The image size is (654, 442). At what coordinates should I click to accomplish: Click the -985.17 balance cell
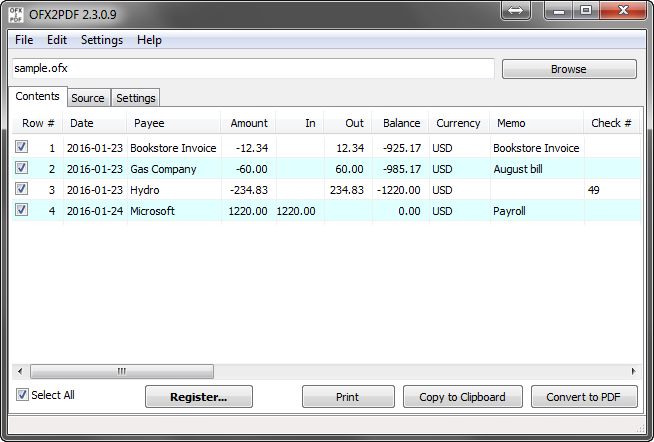(x=402, y=169)
